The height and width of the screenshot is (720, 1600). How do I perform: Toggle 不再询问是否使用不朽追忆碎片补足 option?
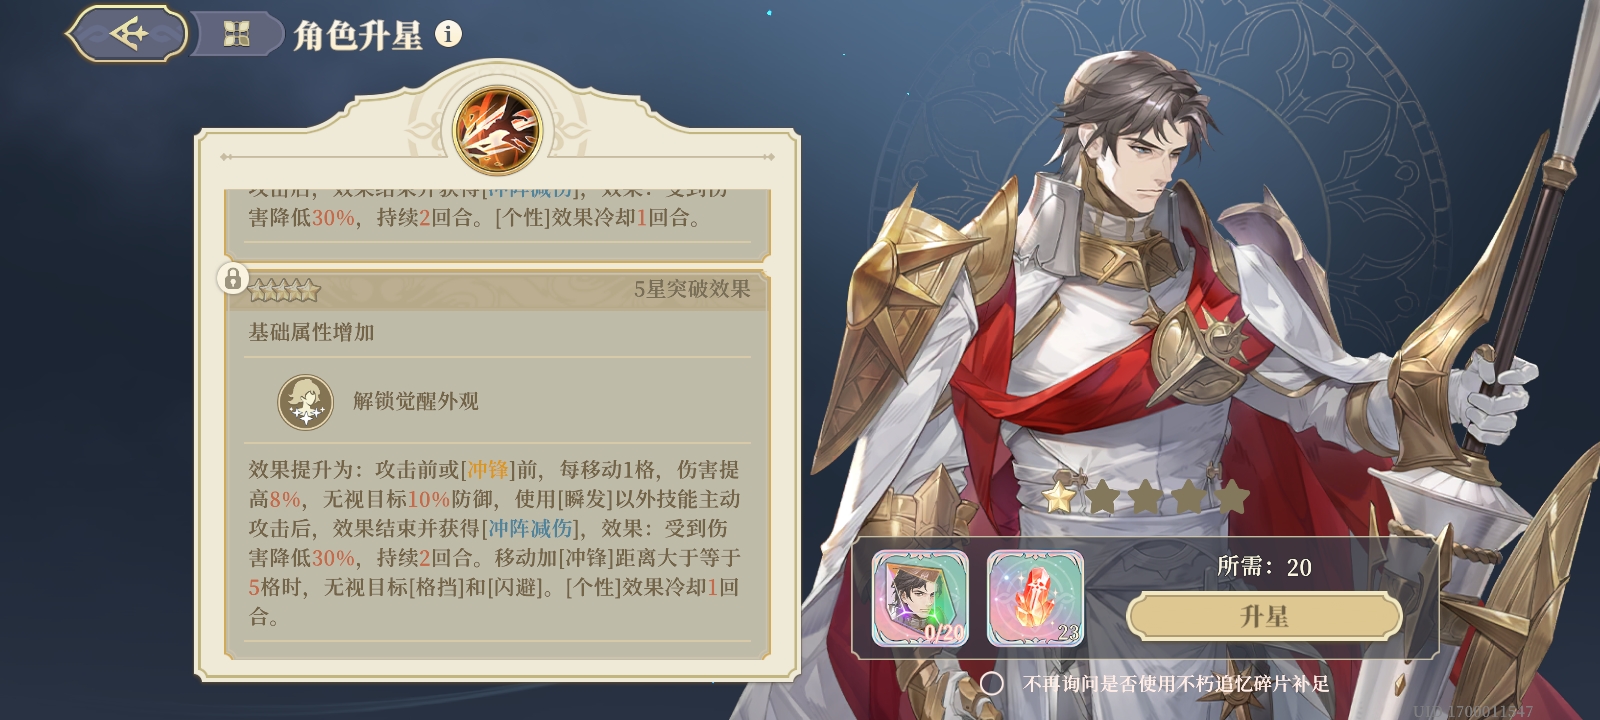tap(991, 684)
